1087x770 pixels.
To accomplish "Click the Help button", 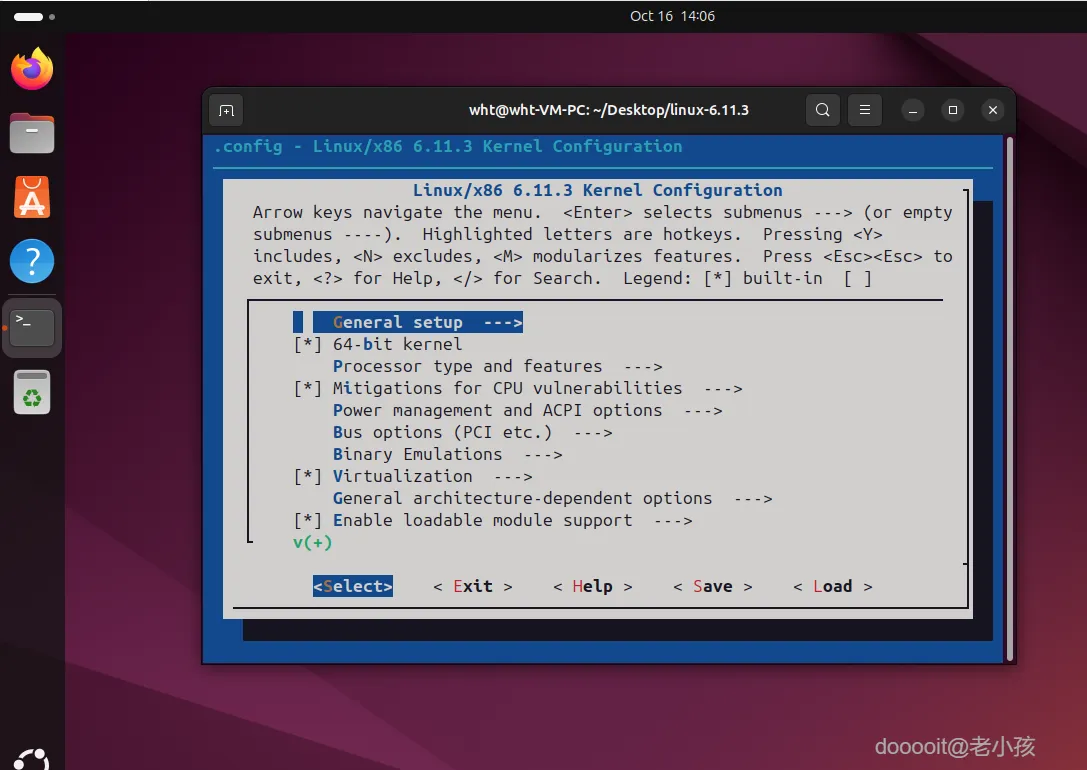I will pos(593,586).
